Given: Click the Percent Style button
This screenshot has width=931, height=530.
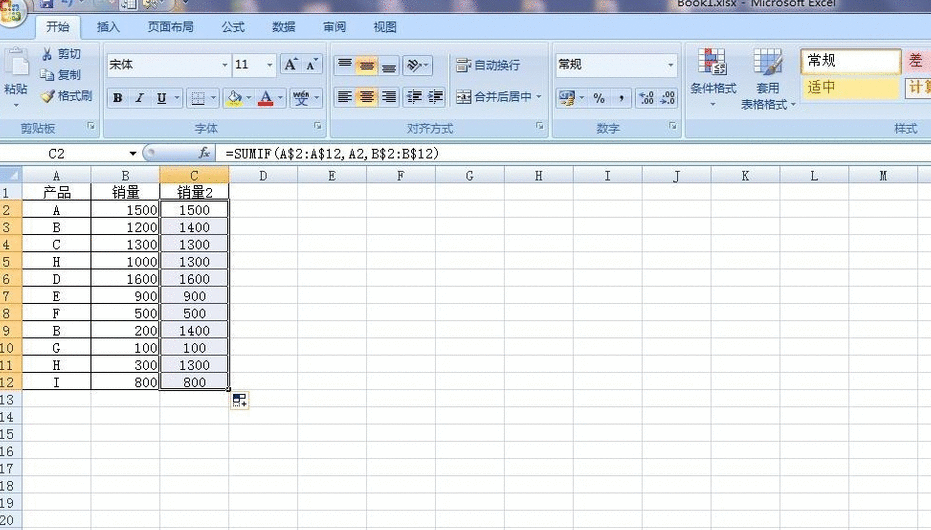Looking at the screenshot, I should (599, 98).
